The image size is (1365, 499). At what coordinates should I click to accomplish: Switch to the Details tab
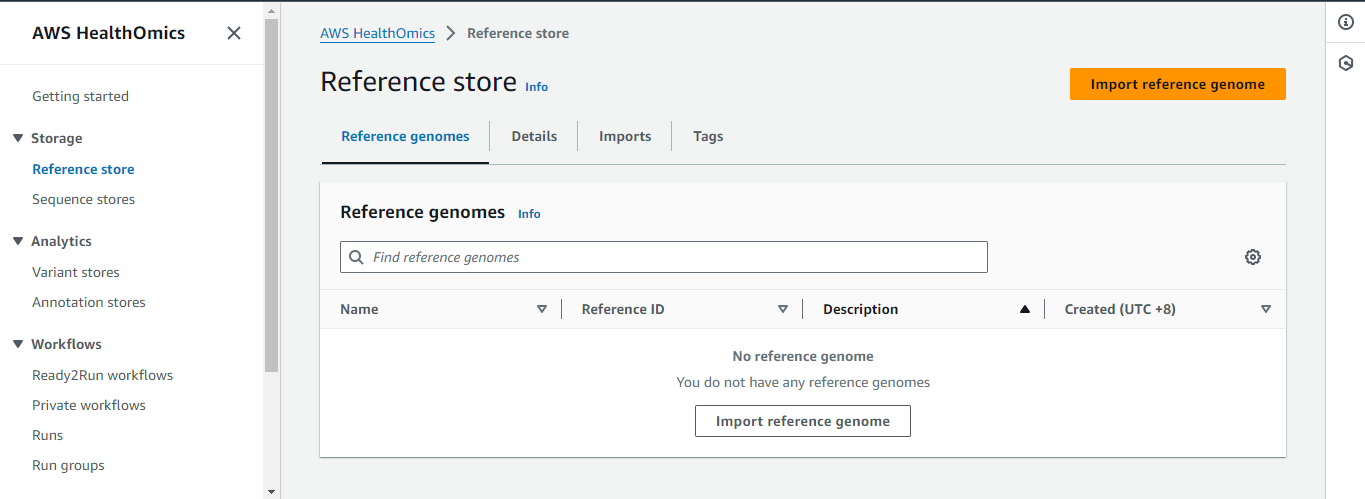click(534, 136)
